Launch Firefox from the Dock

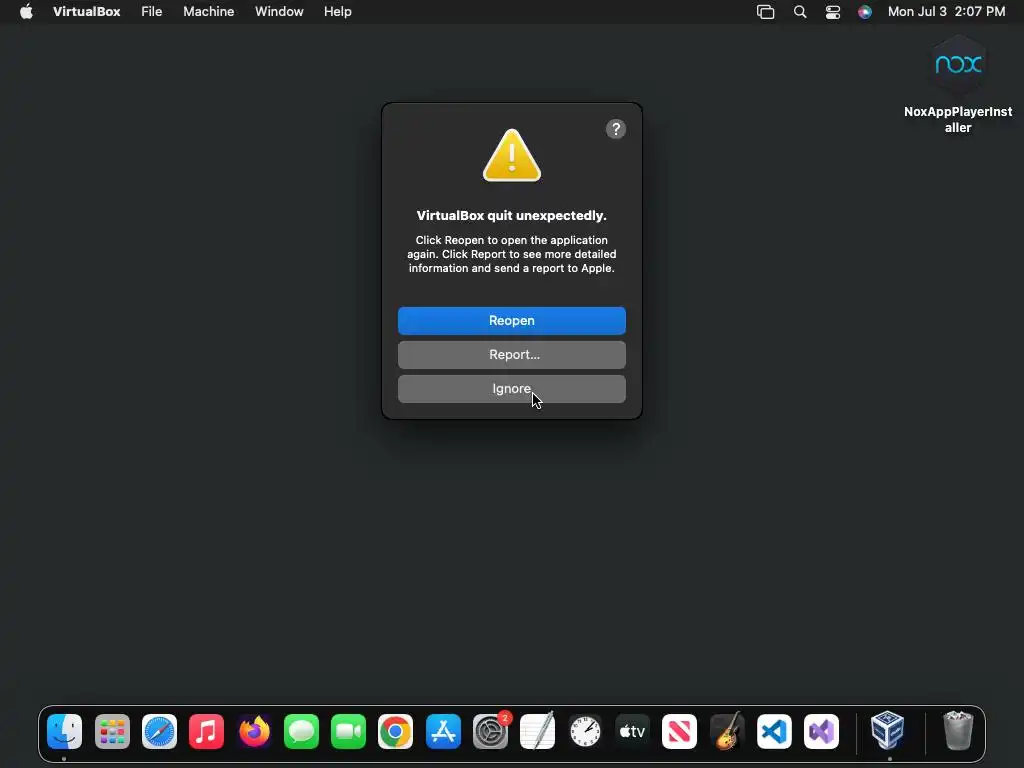click(254, 731)
